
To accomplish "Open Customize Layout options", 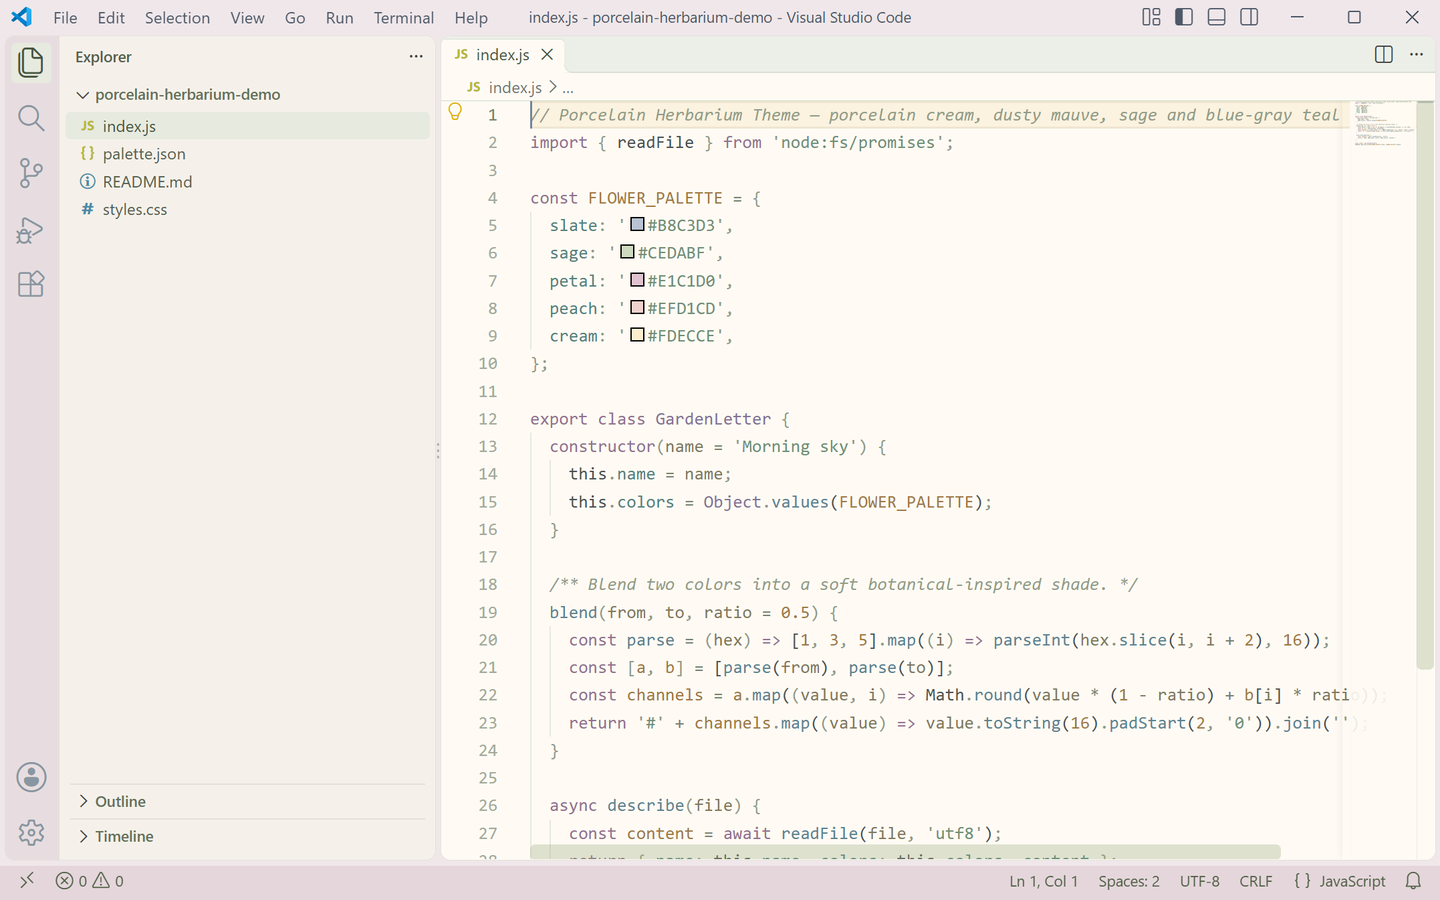I will tap(1151, 17).
